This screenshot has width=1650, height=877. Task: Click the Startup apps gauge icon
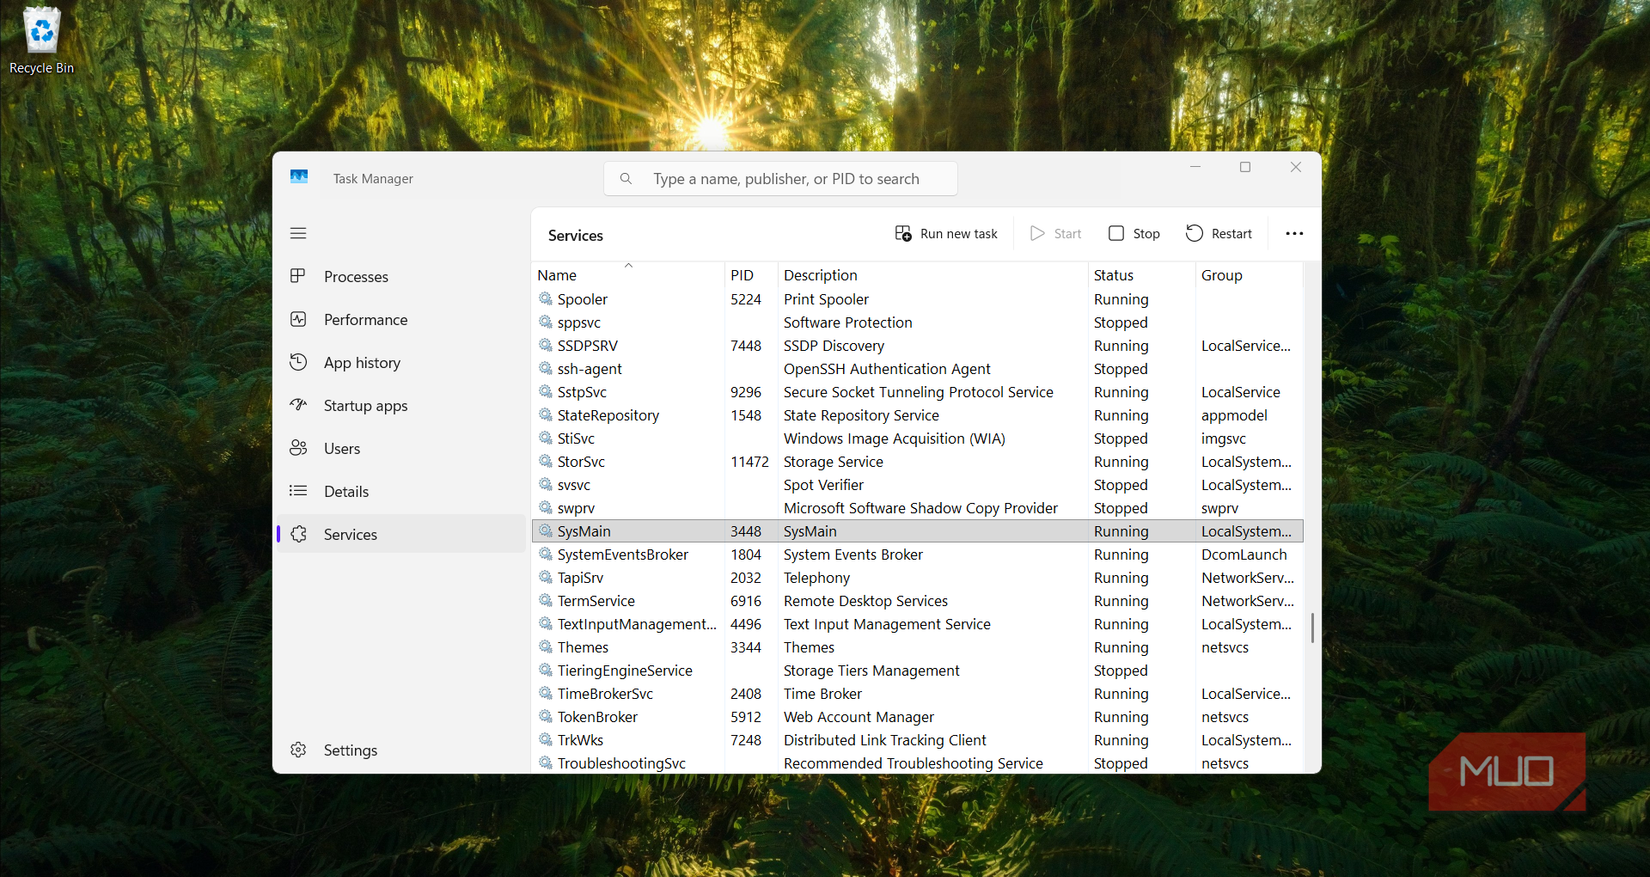298,405
